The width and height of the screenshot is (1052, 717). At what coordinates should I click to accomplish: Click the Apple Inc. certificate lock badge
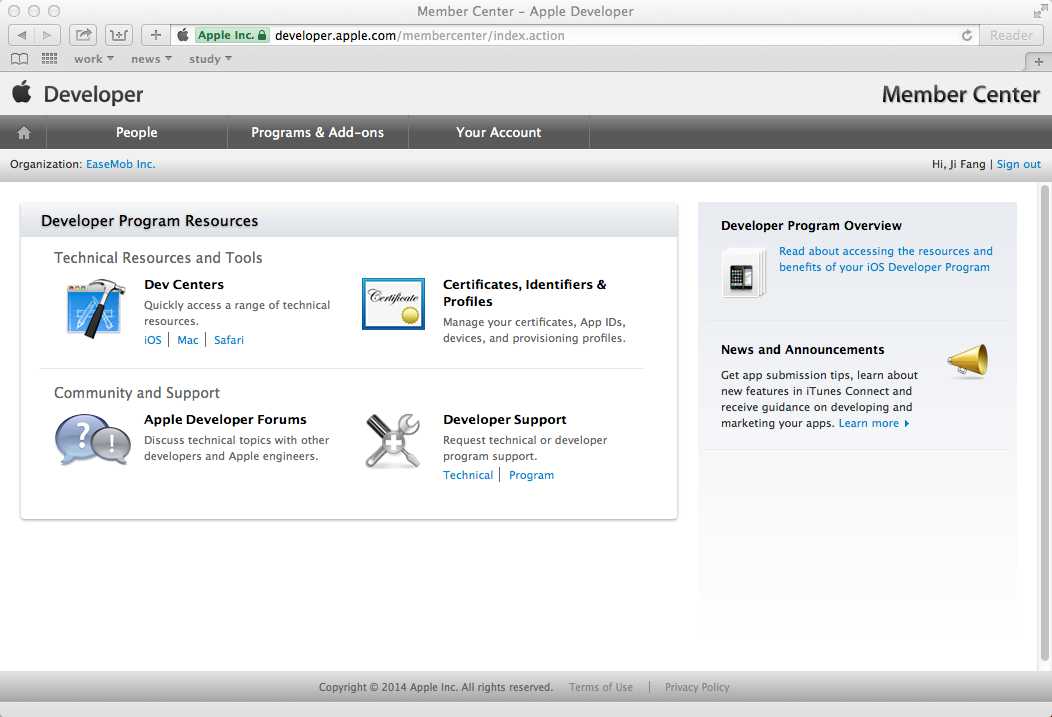point(232,35)
